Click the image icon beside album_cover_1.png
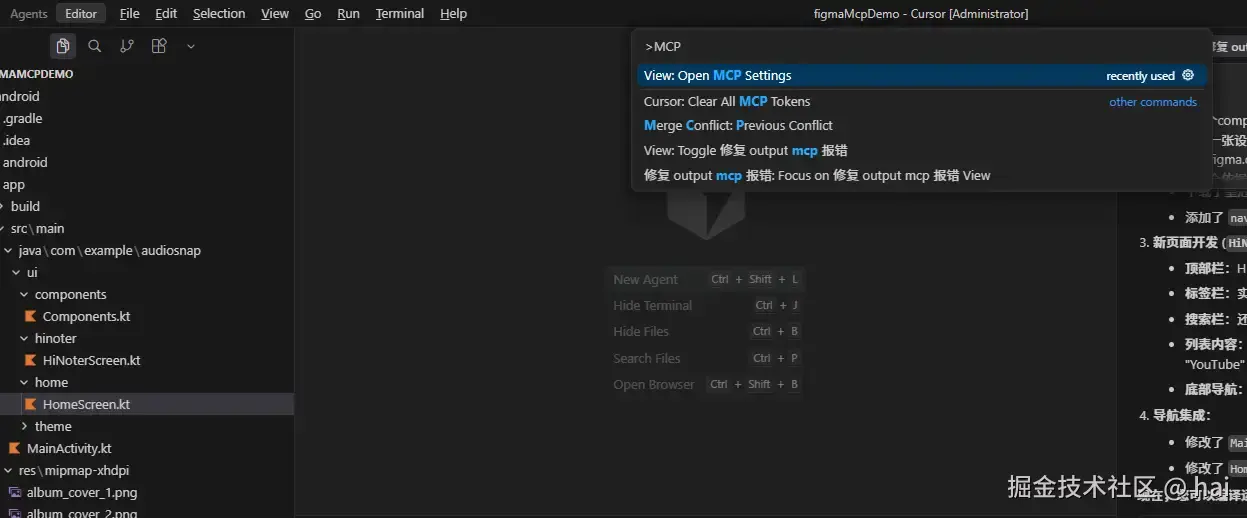Image resolution: width=1247 pixels, height=518 pixels. coord(15,493)
